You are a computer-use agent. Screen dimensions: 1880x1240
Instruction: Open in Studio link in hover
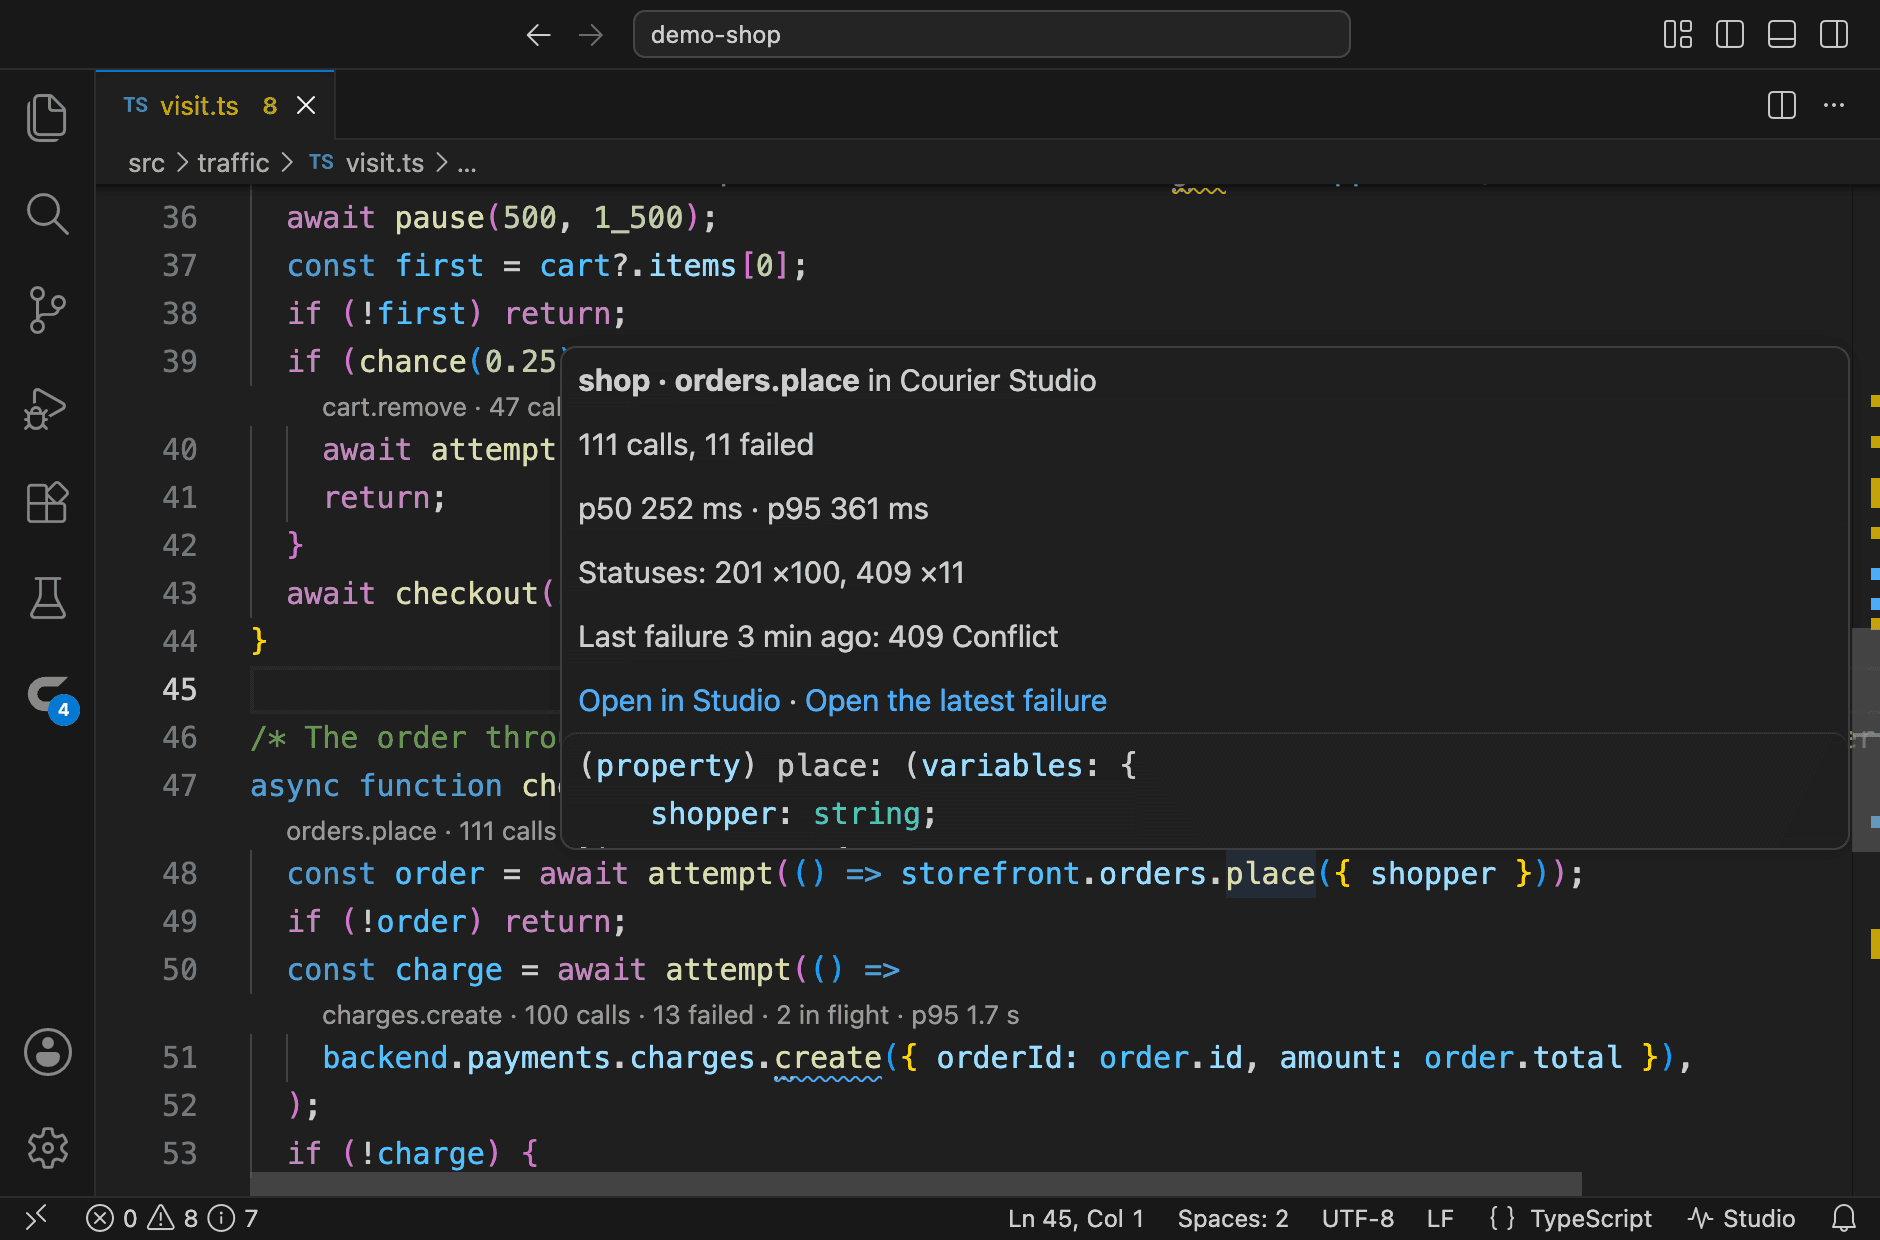679,701
